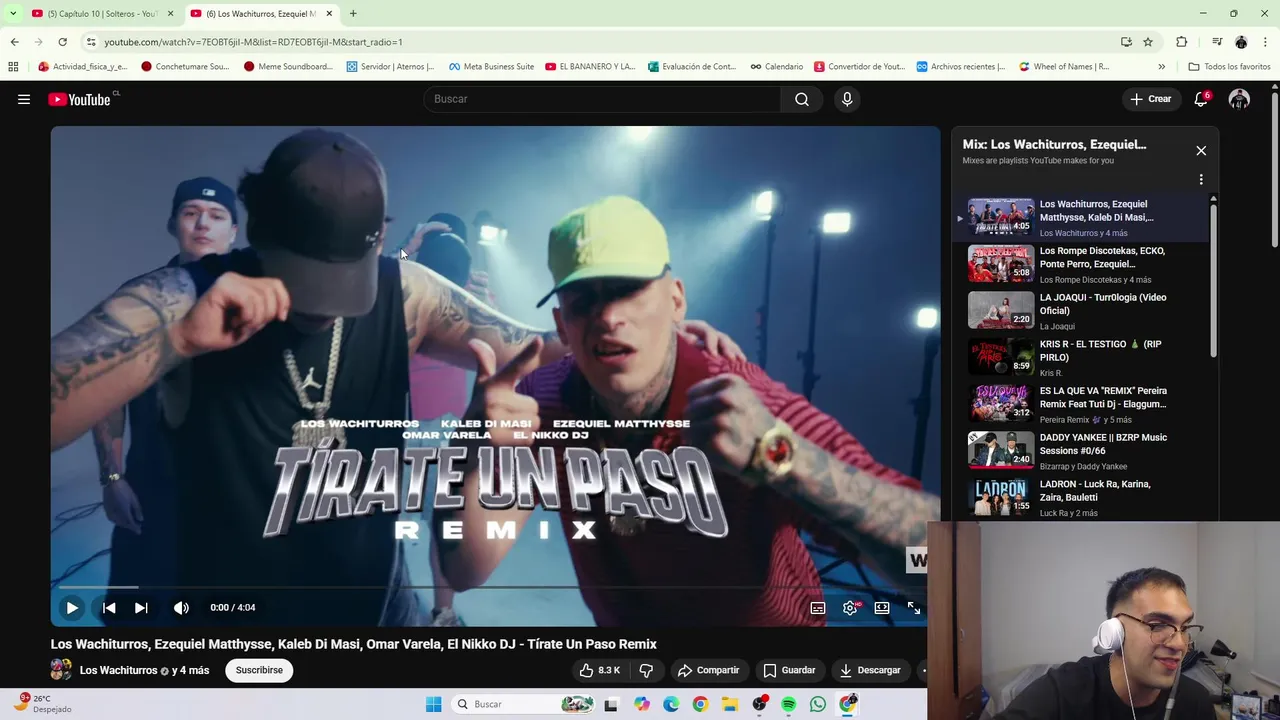Open the browser extensions puzzle icon
1280x720 pixels.
click(x=1182, y=42)
